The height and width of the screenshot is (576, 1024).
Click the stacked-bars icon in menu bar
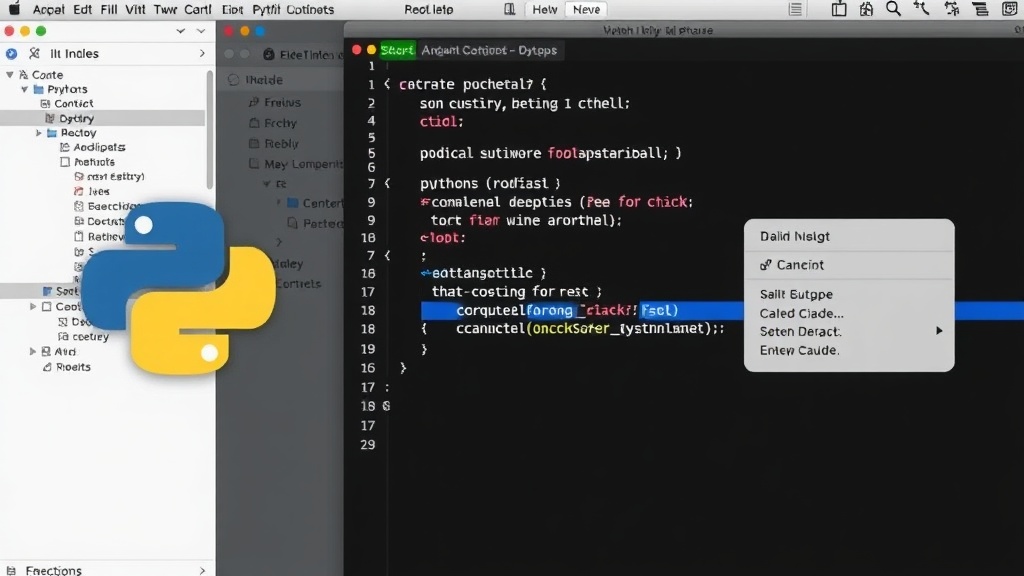tap(980, 9)
